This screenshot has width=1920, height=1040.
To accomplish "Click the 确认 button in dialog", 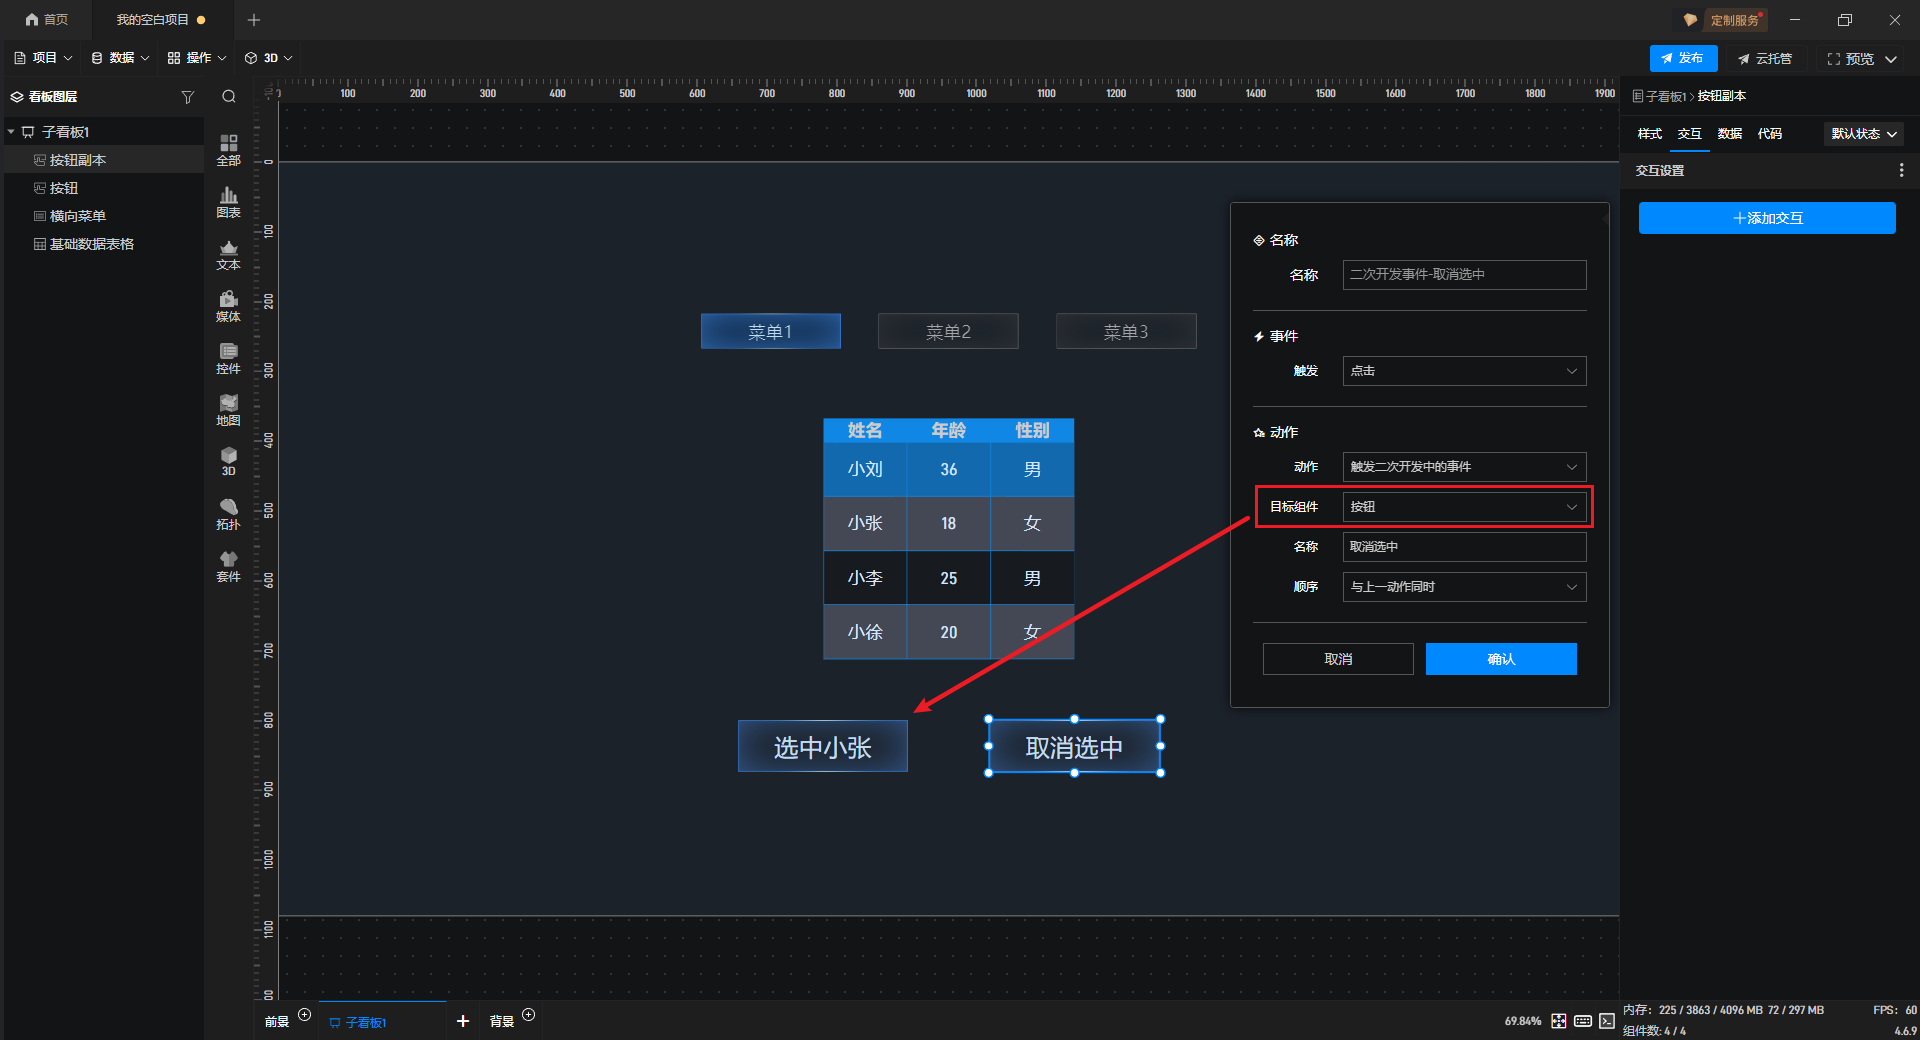I will pos(1500,659).
